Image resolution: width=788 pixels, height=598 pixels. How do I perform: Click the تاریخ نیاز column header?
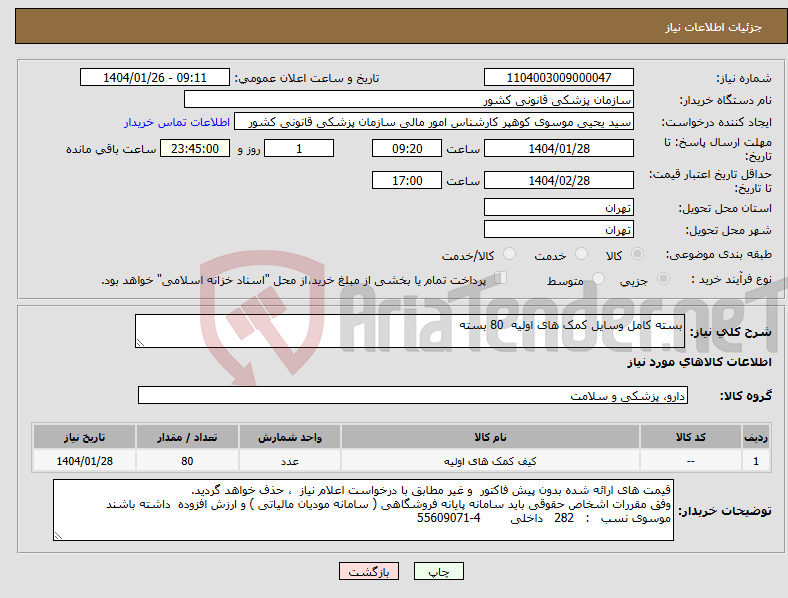[x=84, y=437]
